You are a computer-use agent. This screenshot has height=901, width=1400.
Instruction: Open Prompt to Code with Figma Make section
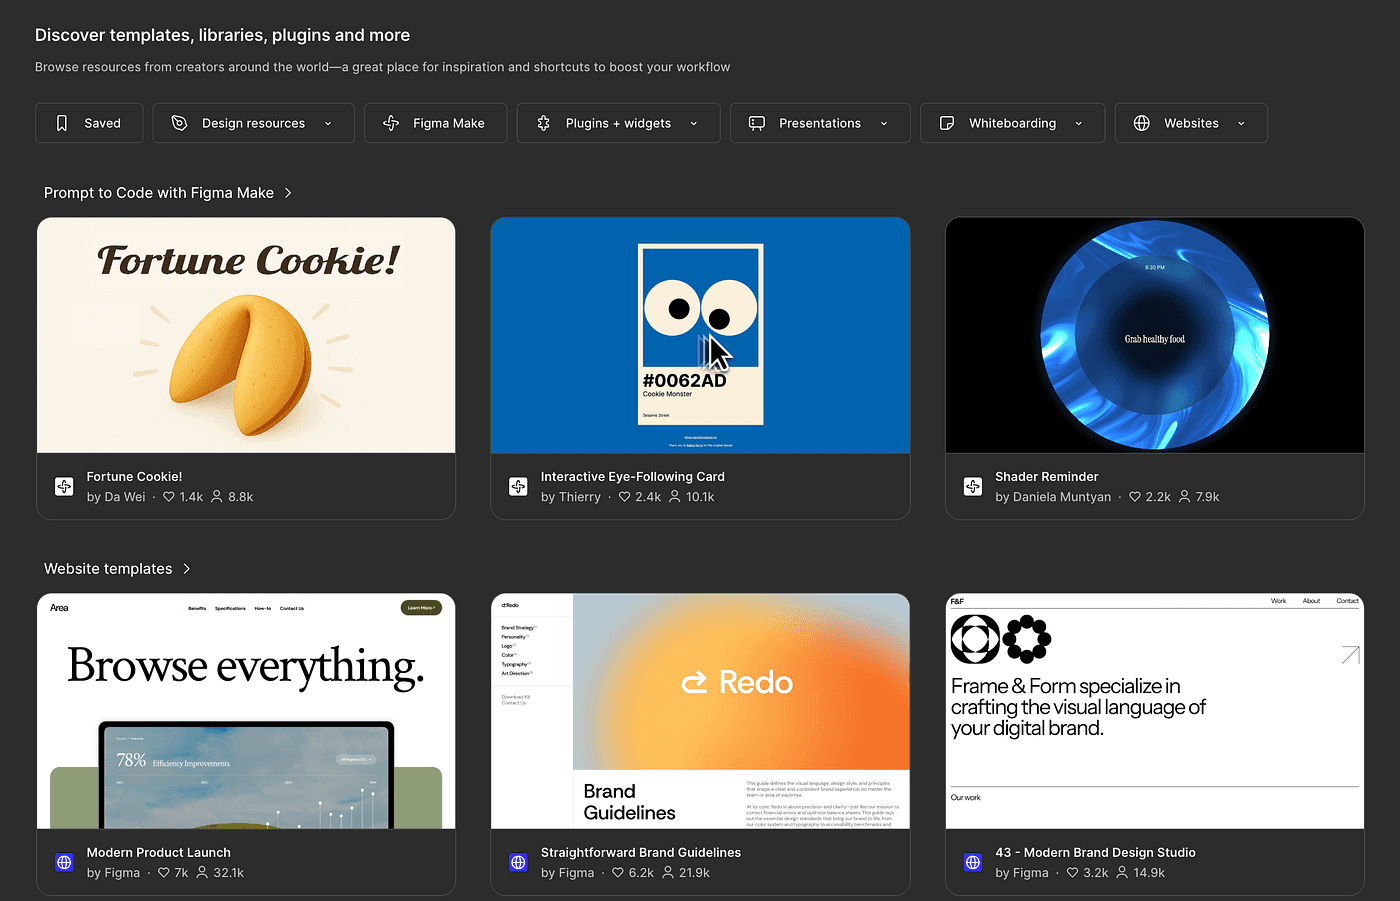(x=159, y=193)
